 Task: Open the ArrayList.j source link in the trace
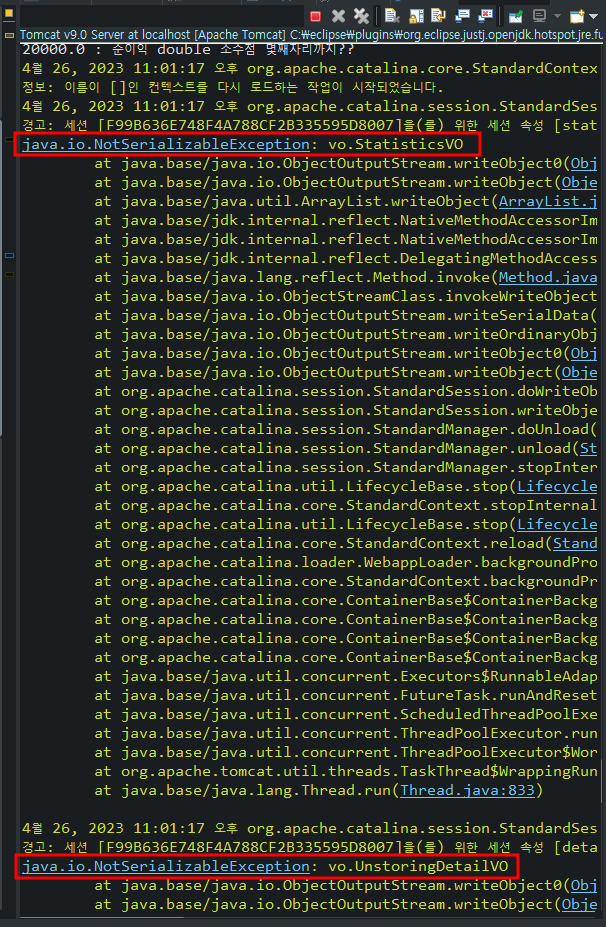(x=548, y=202)
